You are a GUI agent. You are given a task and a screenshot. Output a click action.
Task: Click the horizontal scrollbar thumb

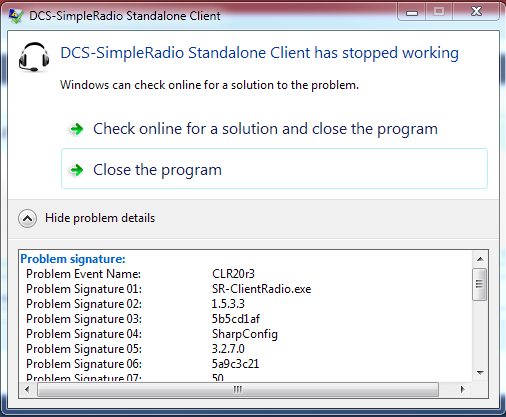coord(238,389)
